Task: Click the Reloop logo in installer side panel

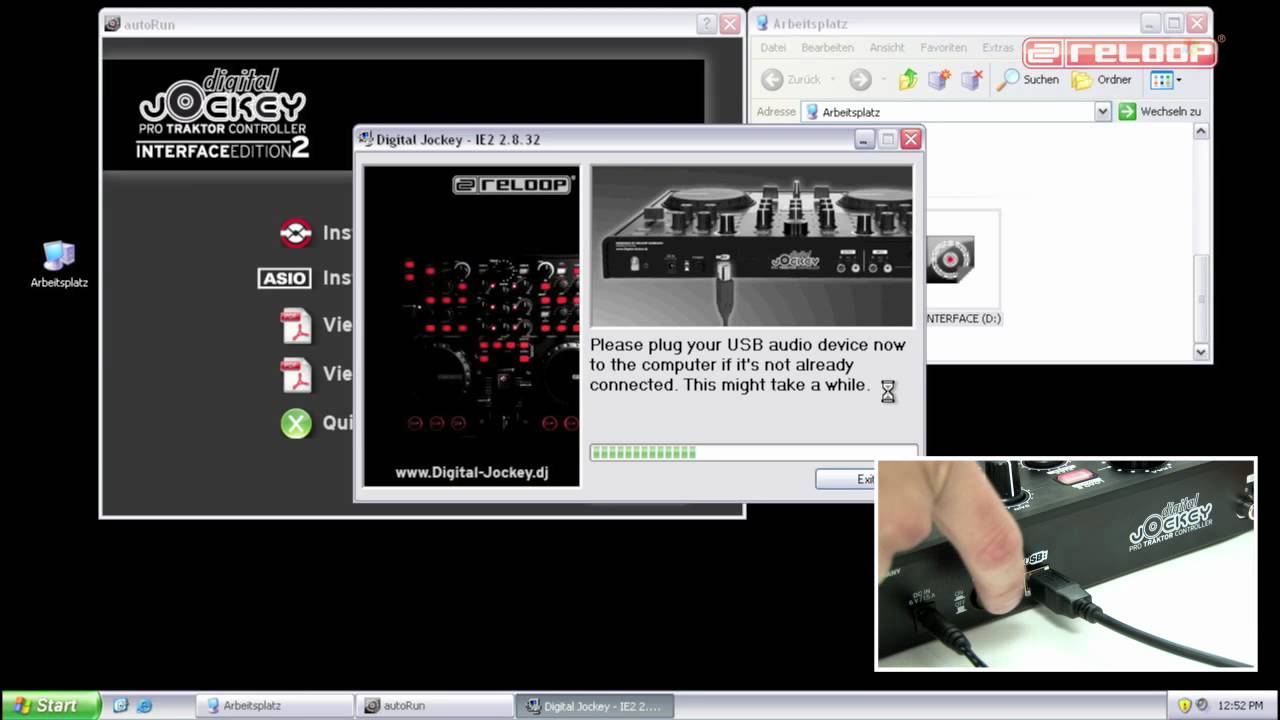Action: coord(512,184)
